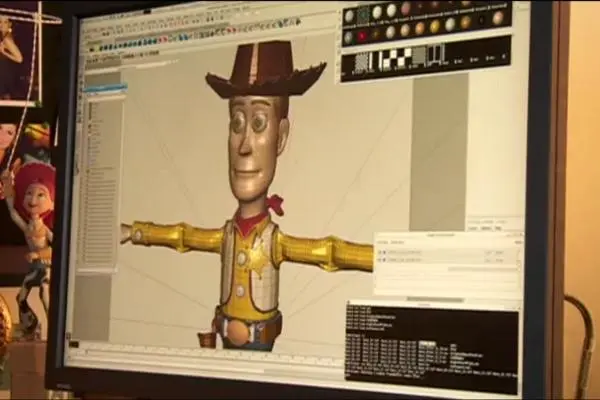Select the blue highlighted row in the outliner

pyautogui.click(x=106, y=88)
